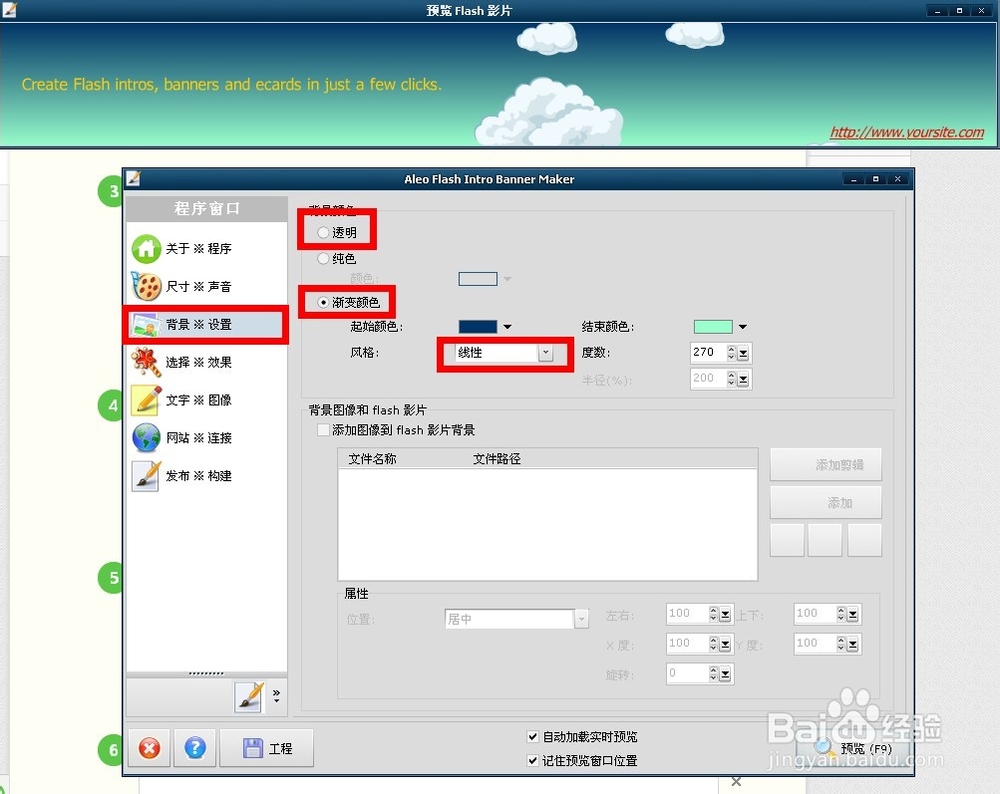
Task: Toggle 记住预览窗口位置 checkbox
Action: 533,760
